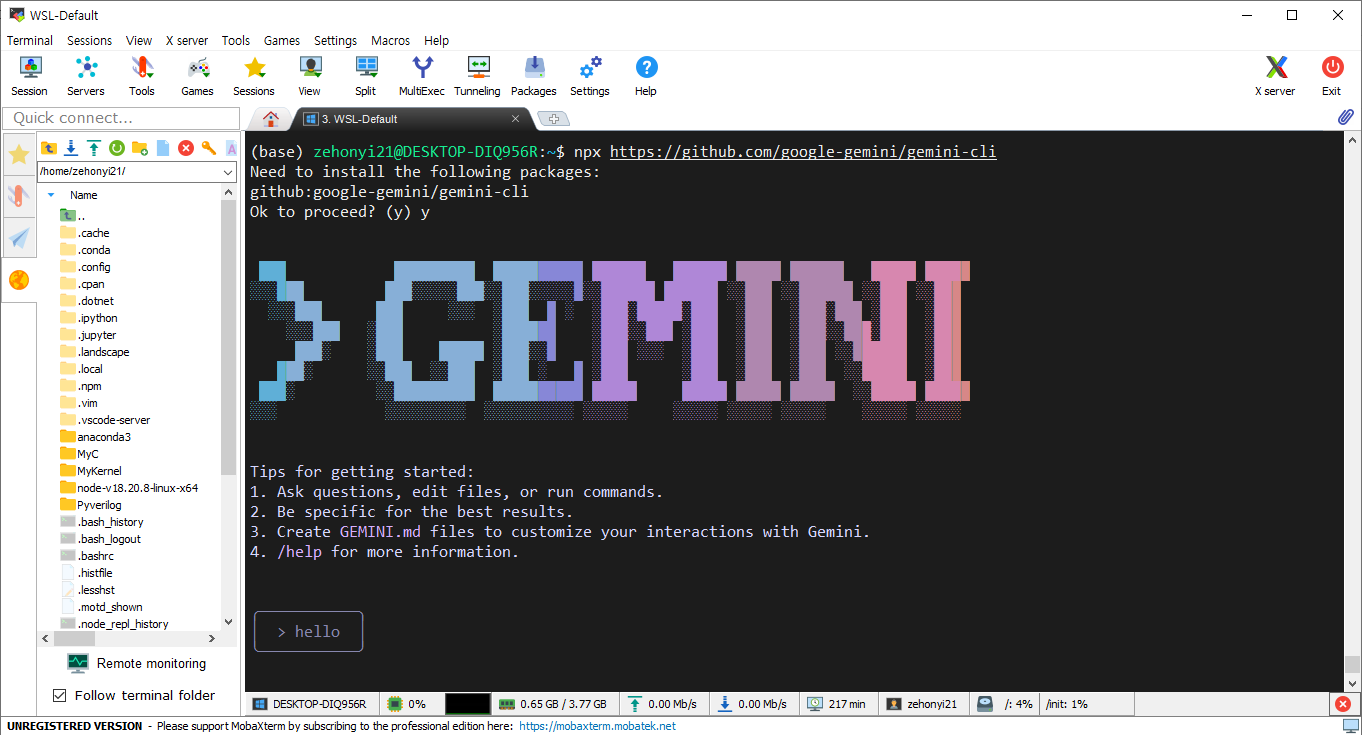Click the RAM usage 0.65 GB status entry
1362x735 pixels.
point(555,704)
